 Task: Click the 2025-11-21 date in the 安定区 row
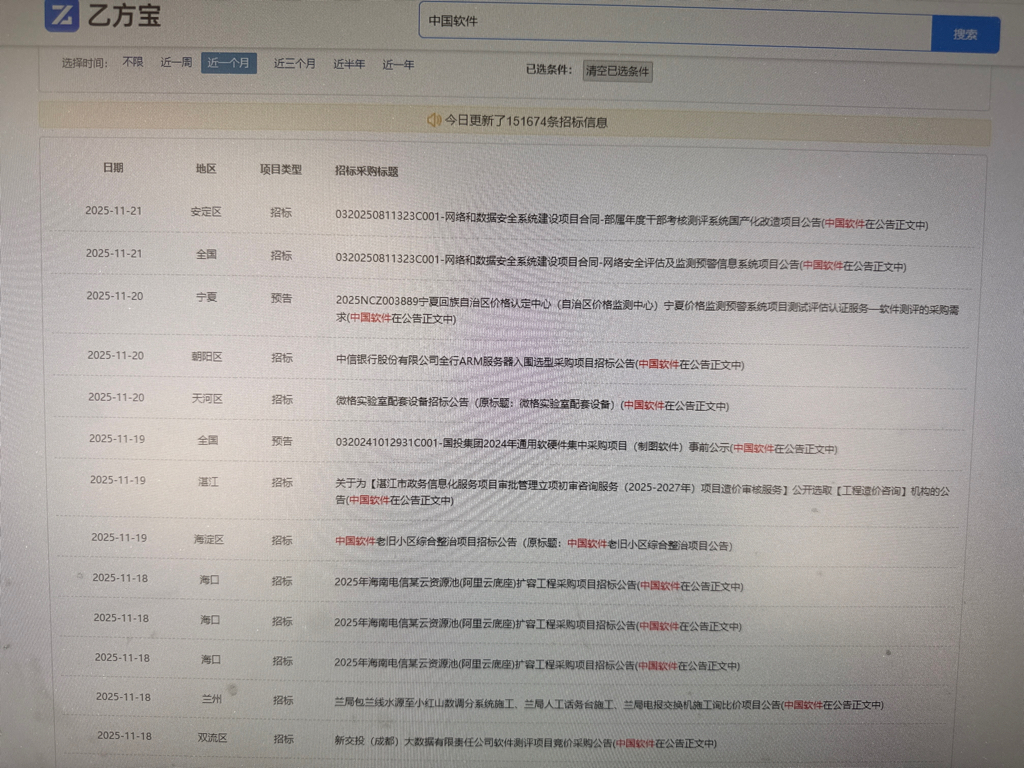(x=114, y=211)
